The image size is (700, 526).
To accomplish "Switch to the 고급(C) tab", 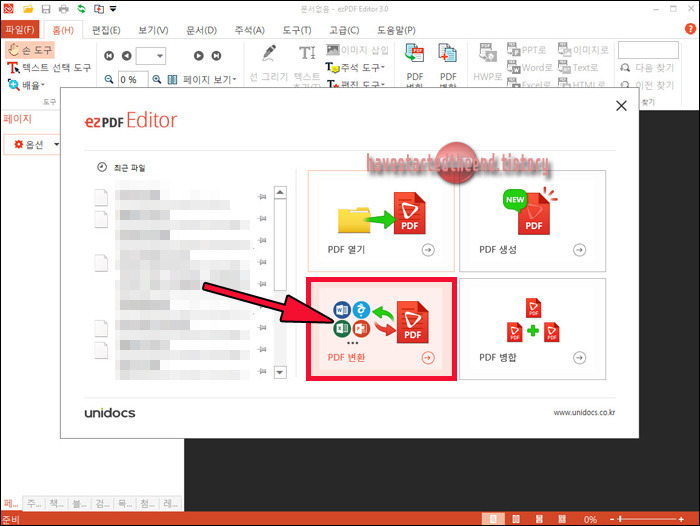I will click(344, 30).
